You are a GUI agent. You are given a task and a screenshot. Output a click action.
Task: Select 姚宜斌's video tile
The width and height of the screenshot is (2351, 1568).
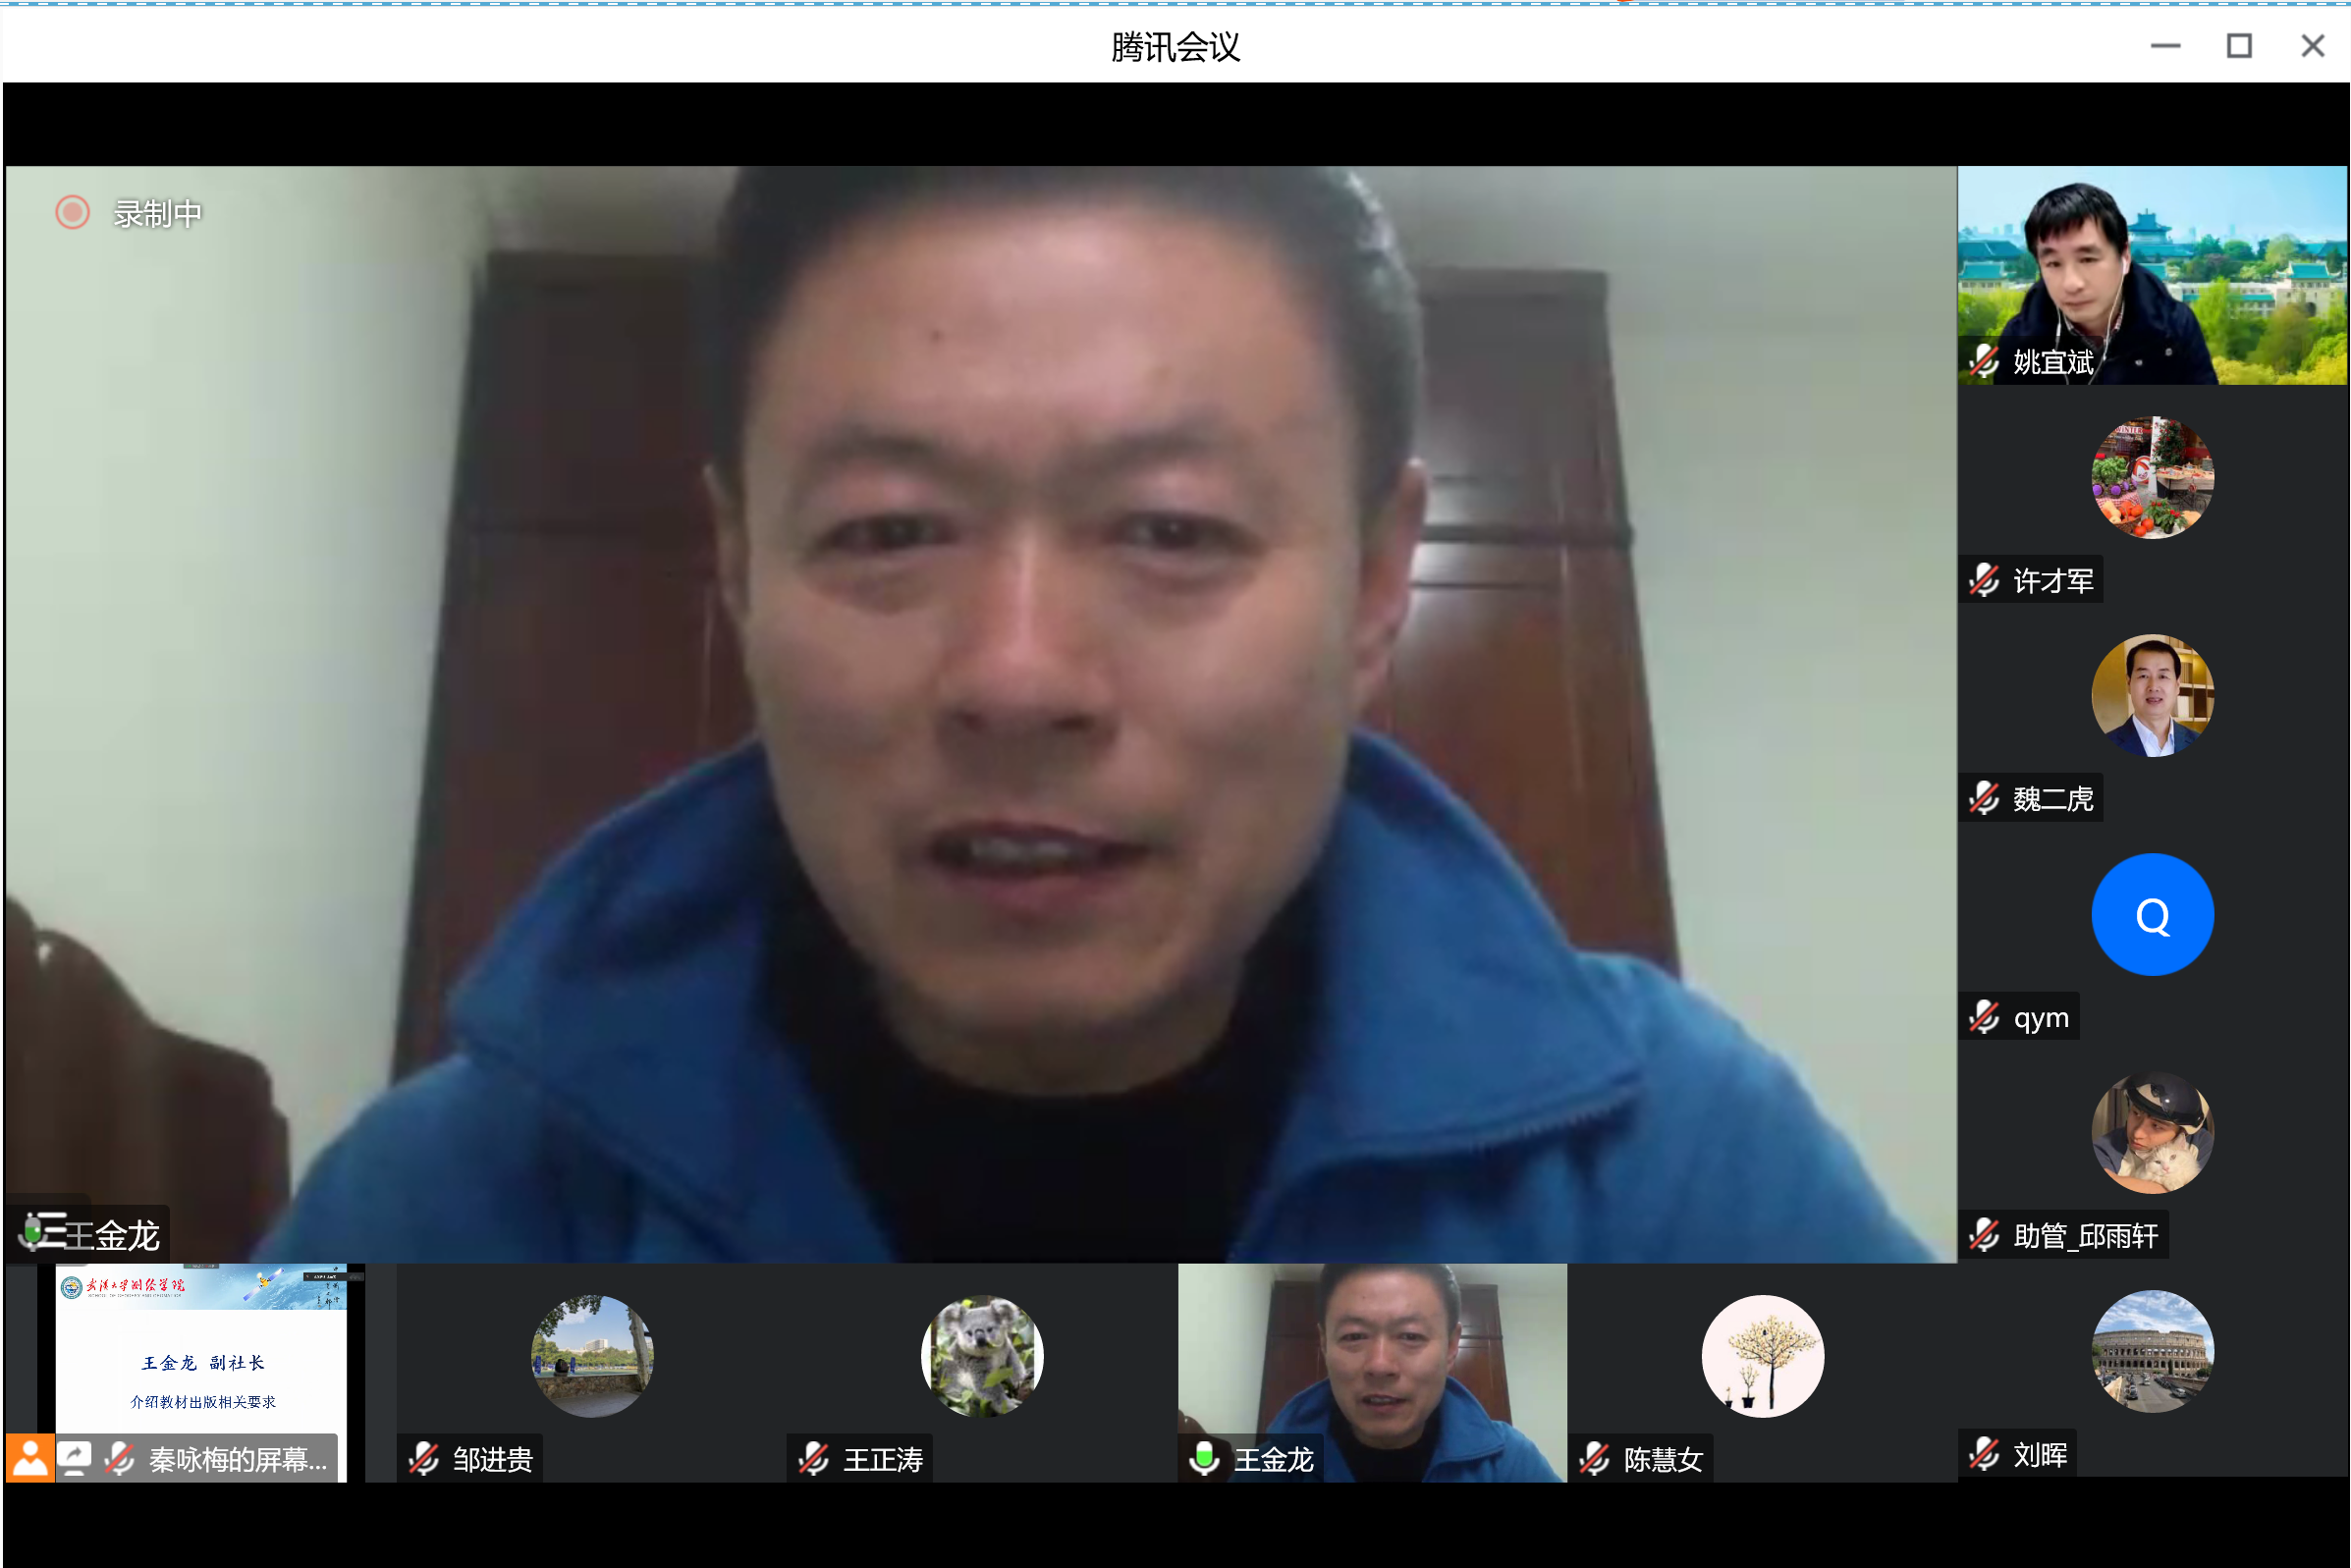(2152, 275)
